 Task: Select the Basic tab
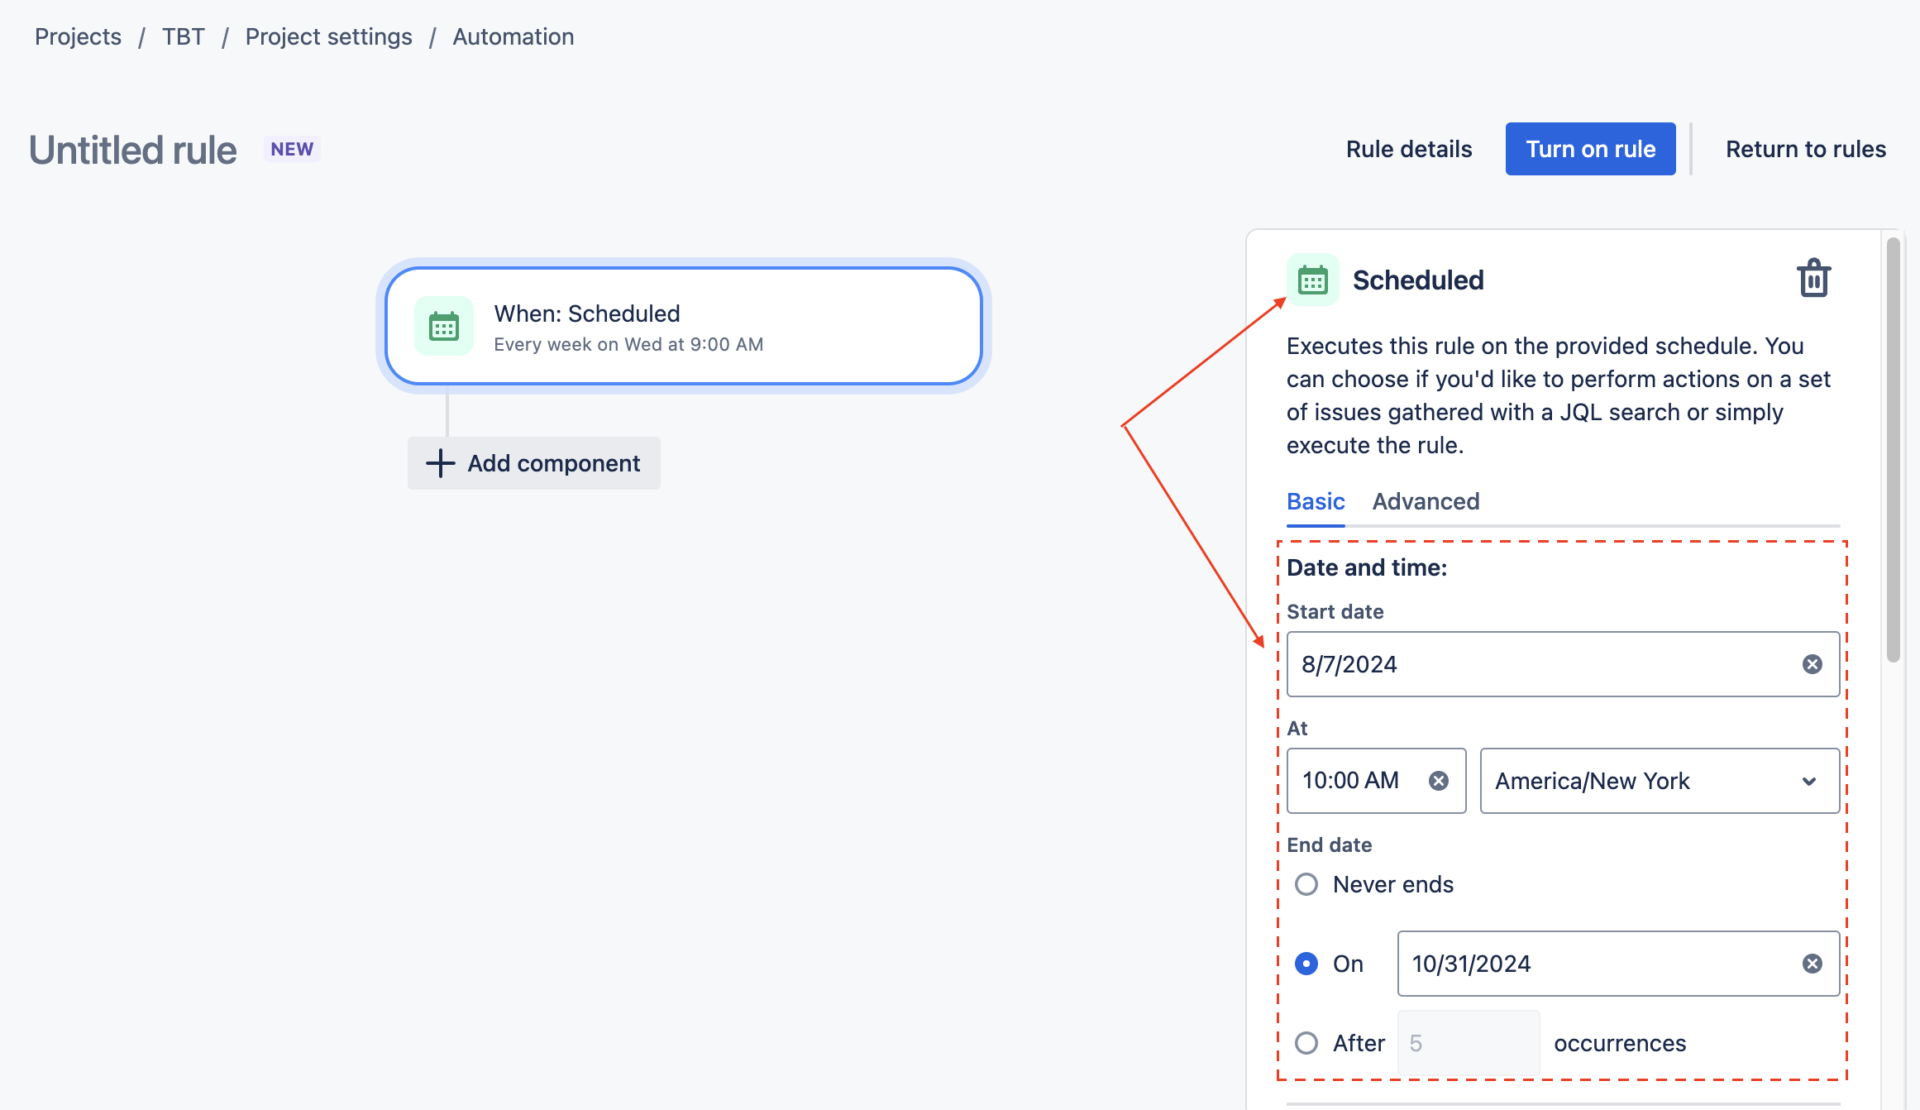pyautogui.click(x=1315, y=501)
